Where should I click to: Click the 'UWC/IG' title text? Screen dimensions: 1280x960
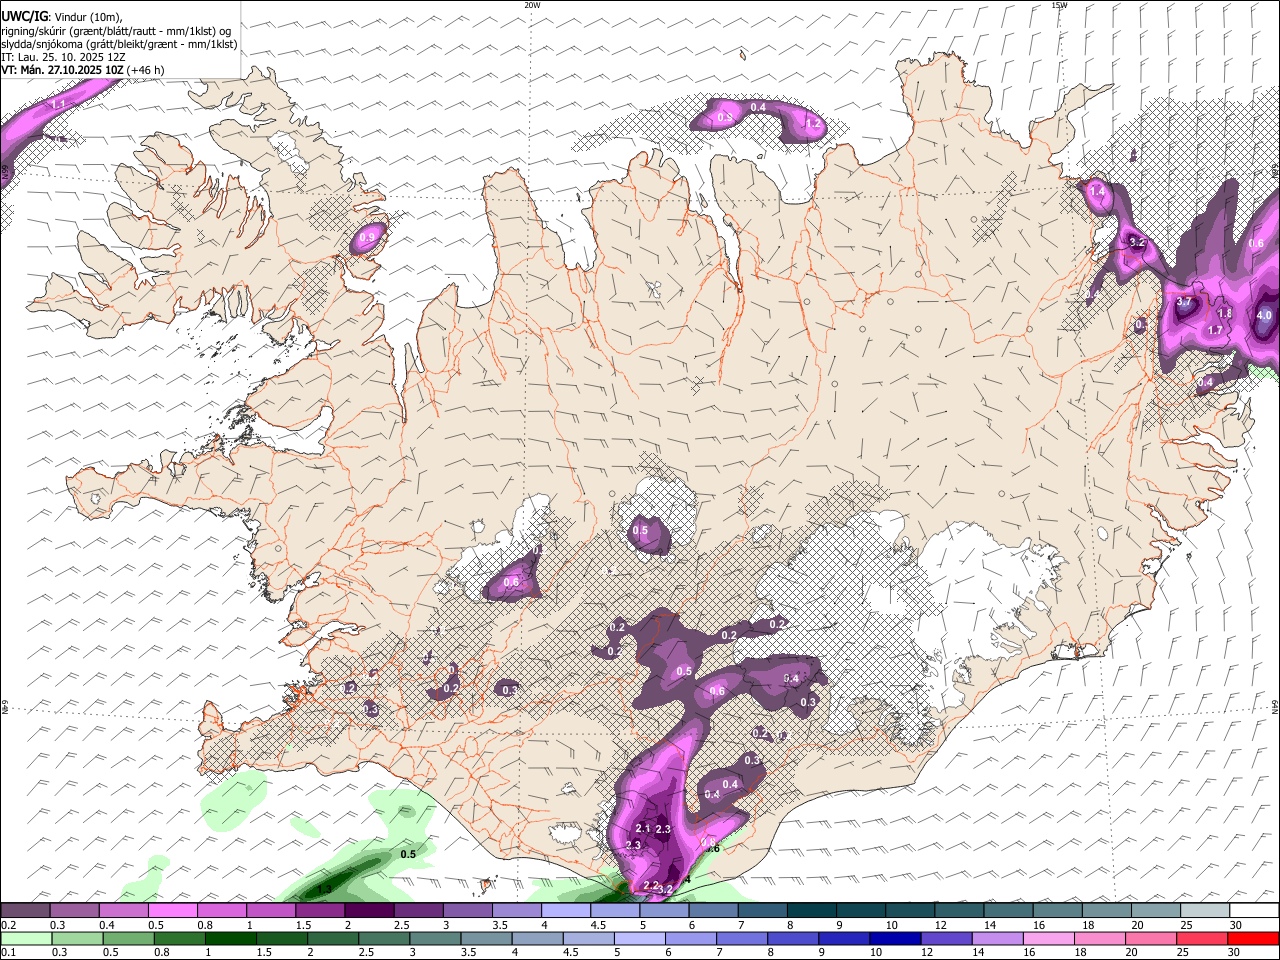coord(24,15)
